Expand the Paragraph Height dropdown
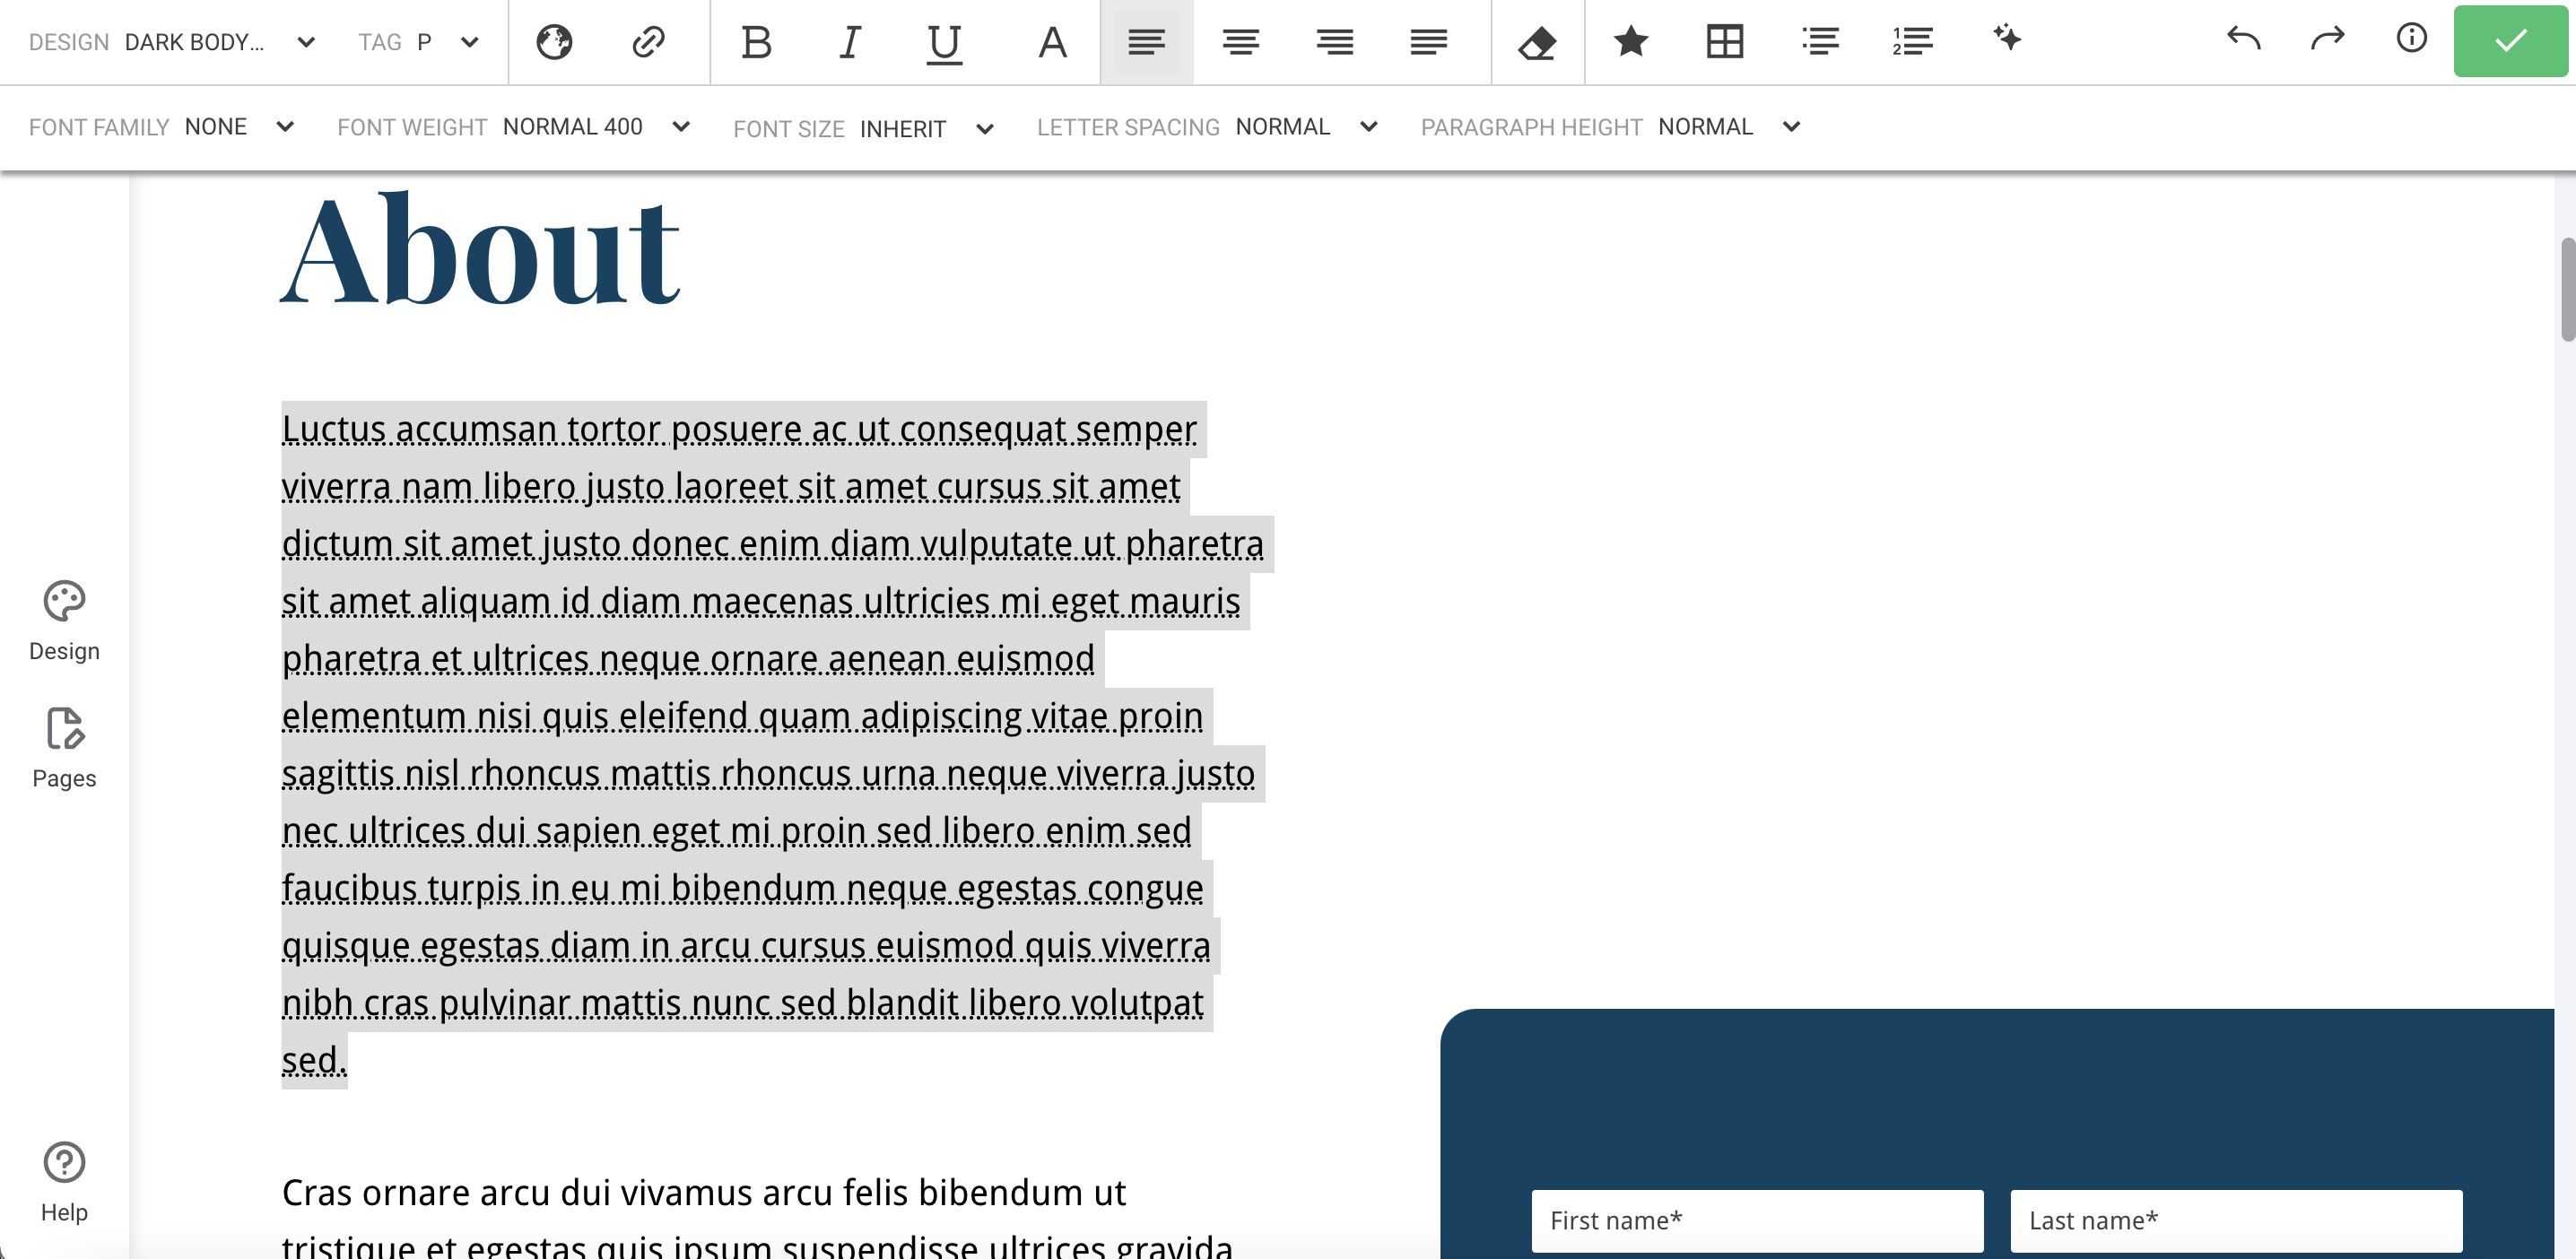 pyautogui.click(x=1611, y=127)
